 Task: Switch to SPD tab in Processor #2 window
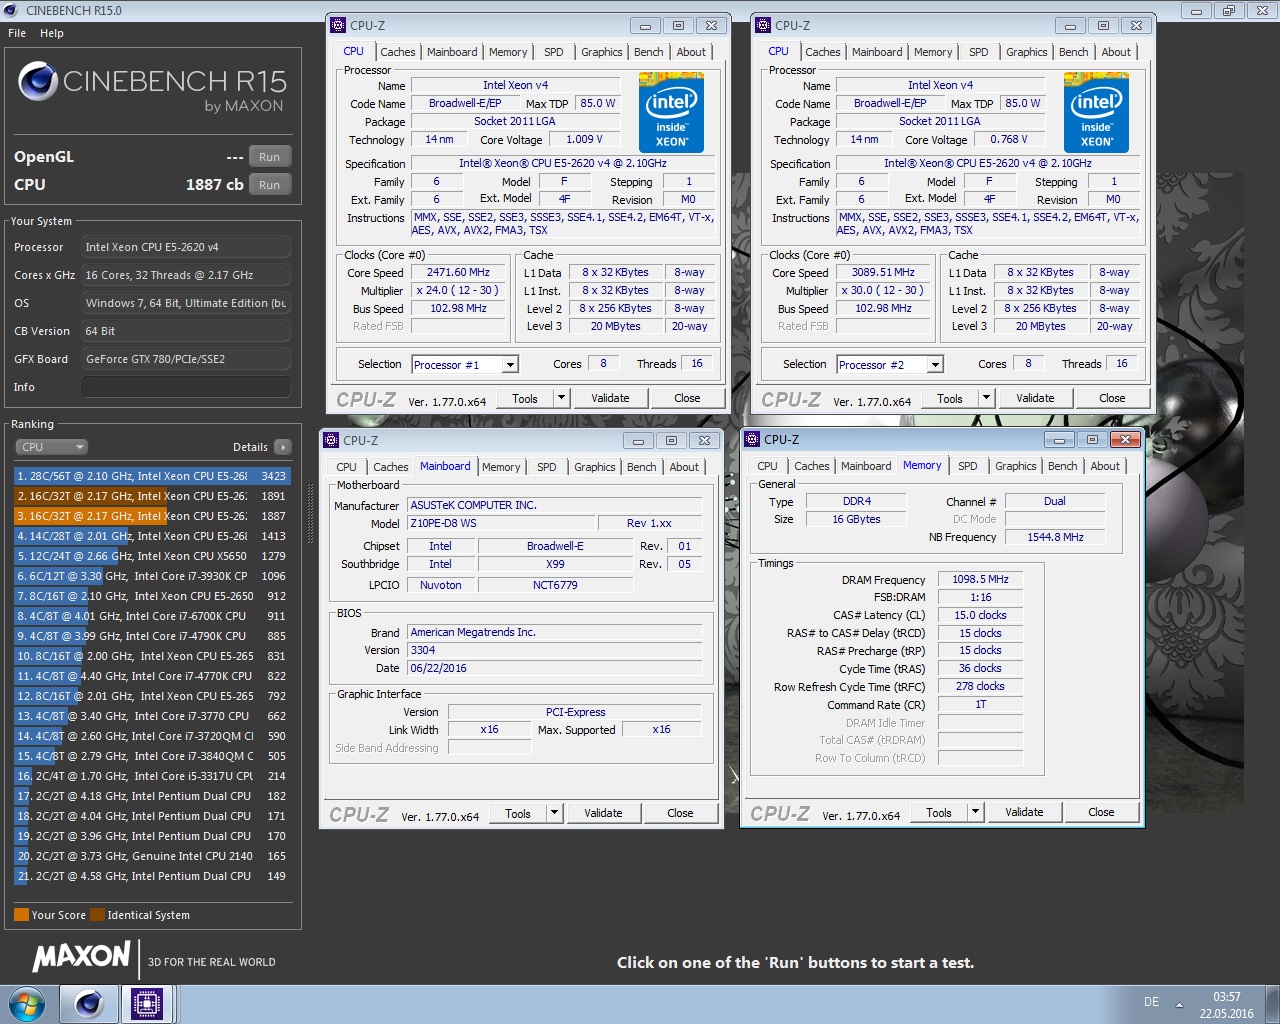(x=979, y=52)
